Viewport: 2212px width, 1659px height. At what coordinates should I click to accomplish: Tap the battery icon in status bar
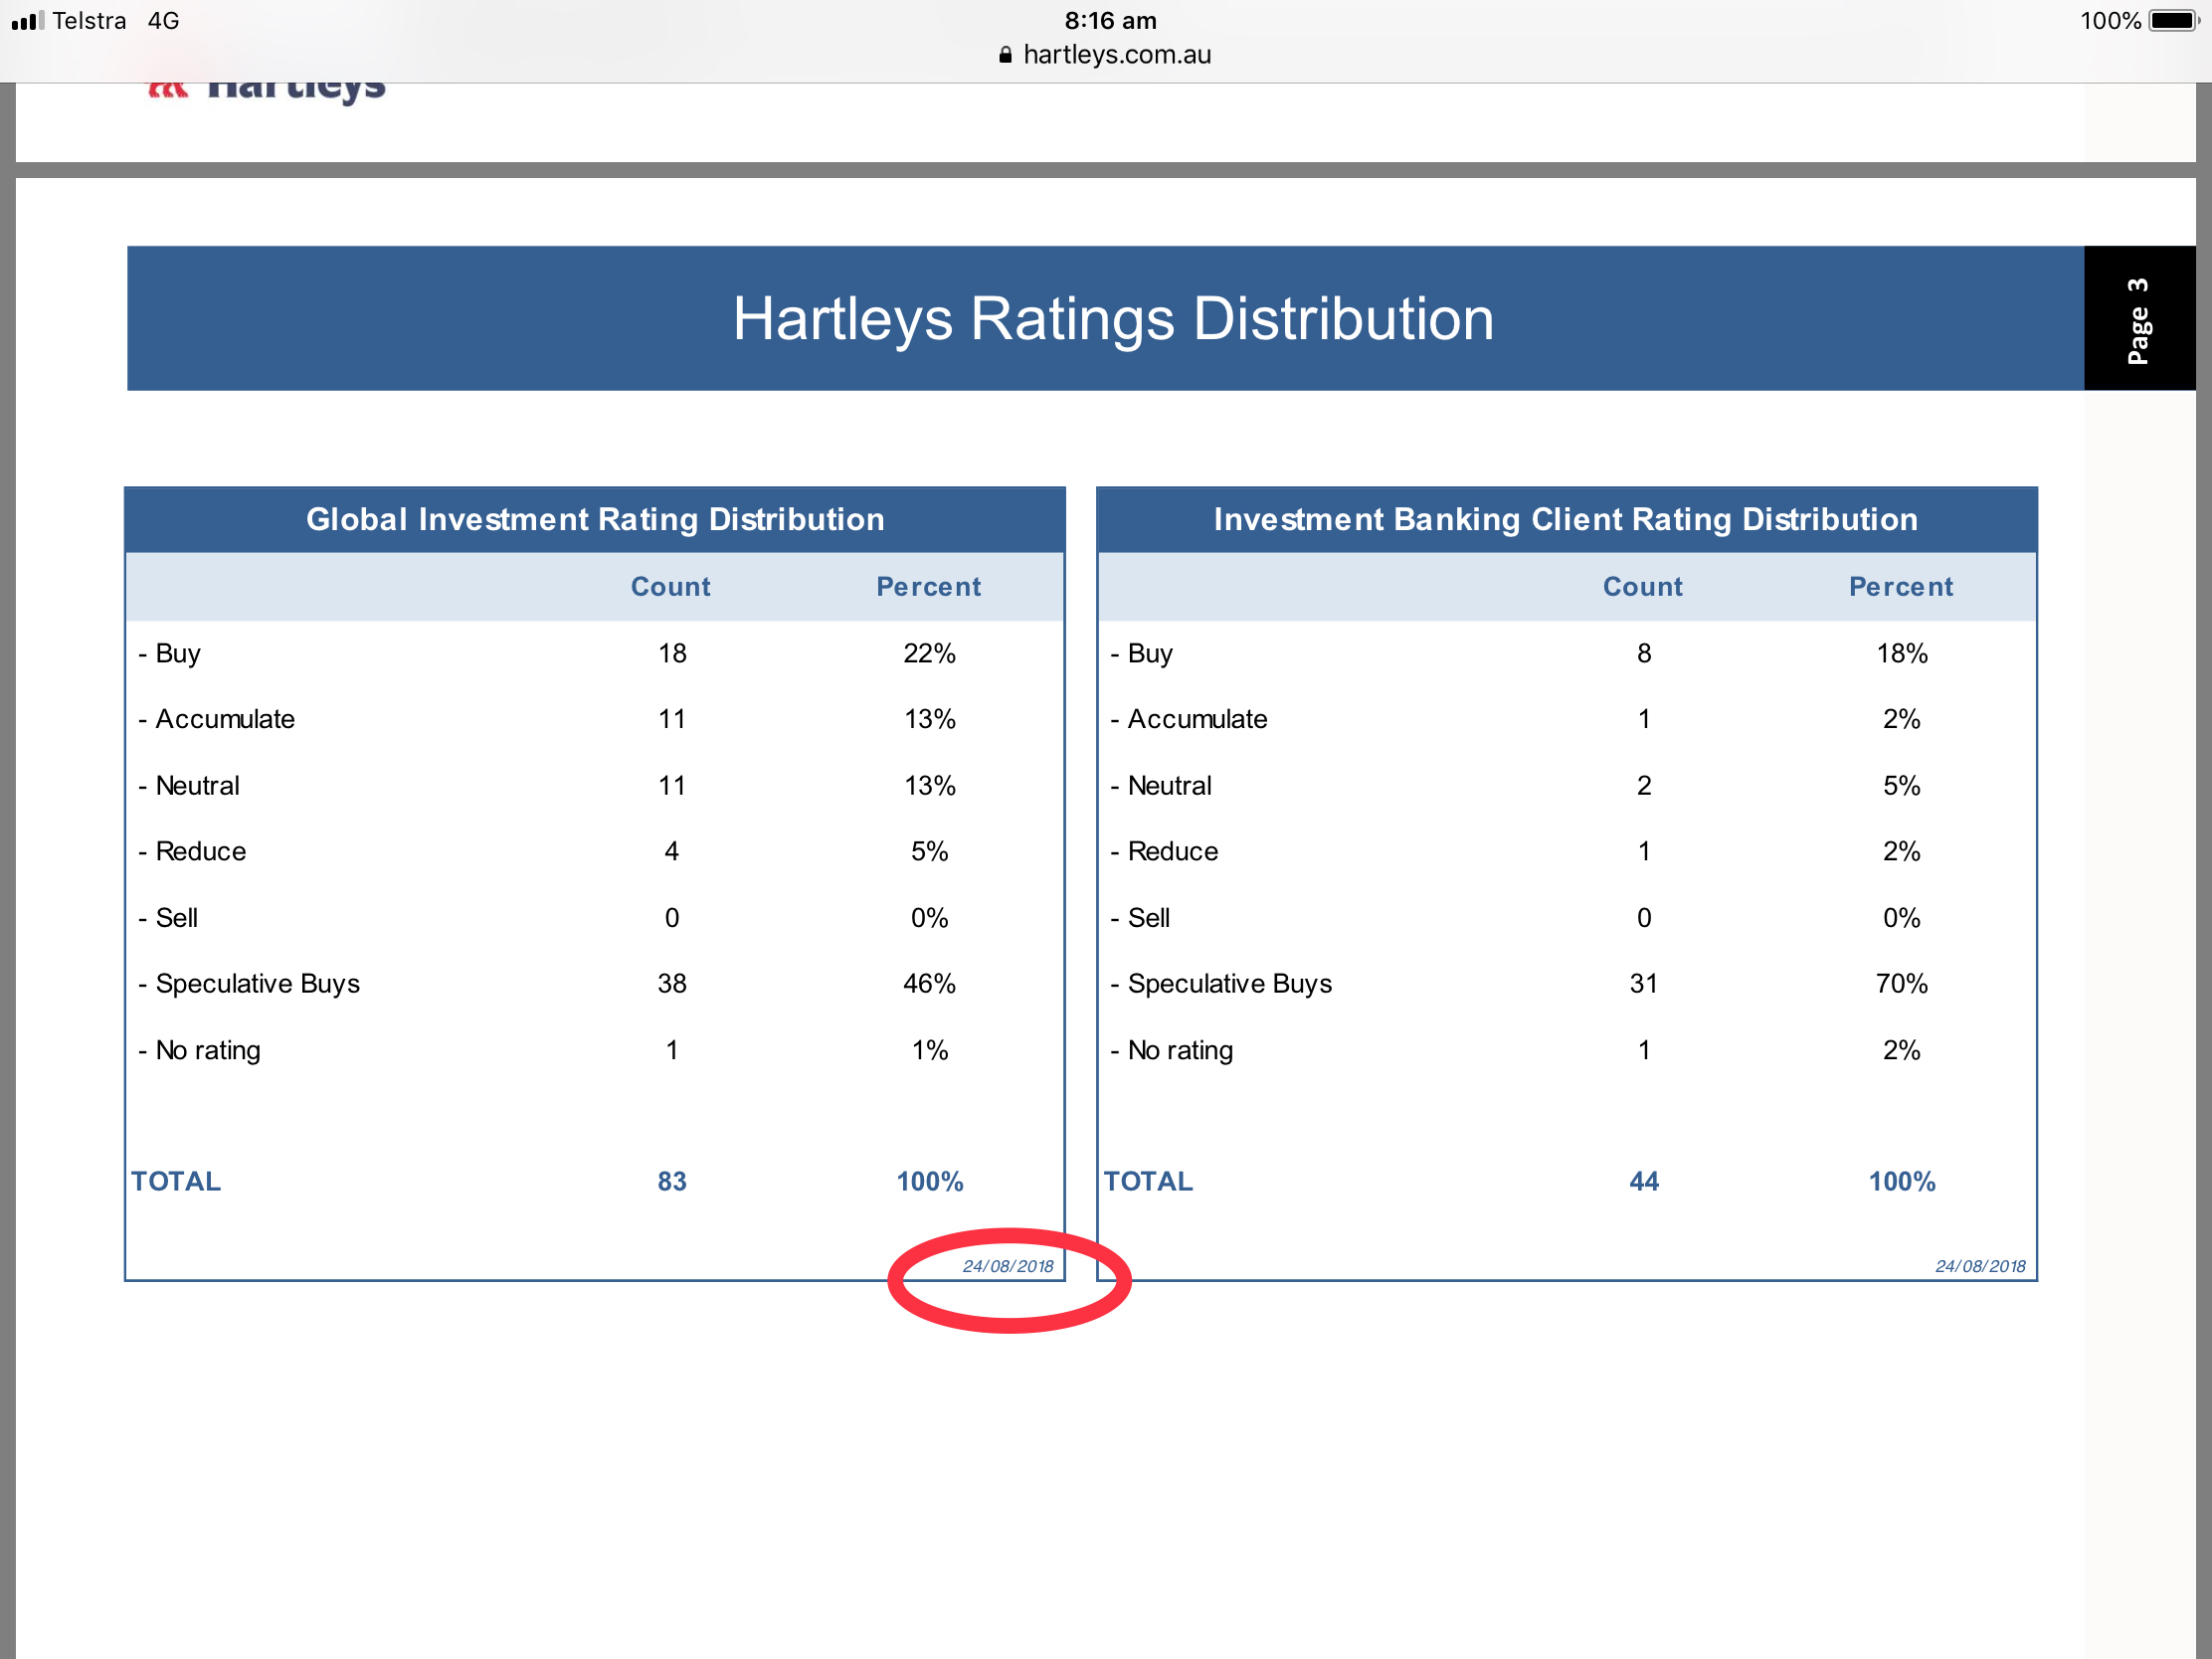coord(2175,21)
